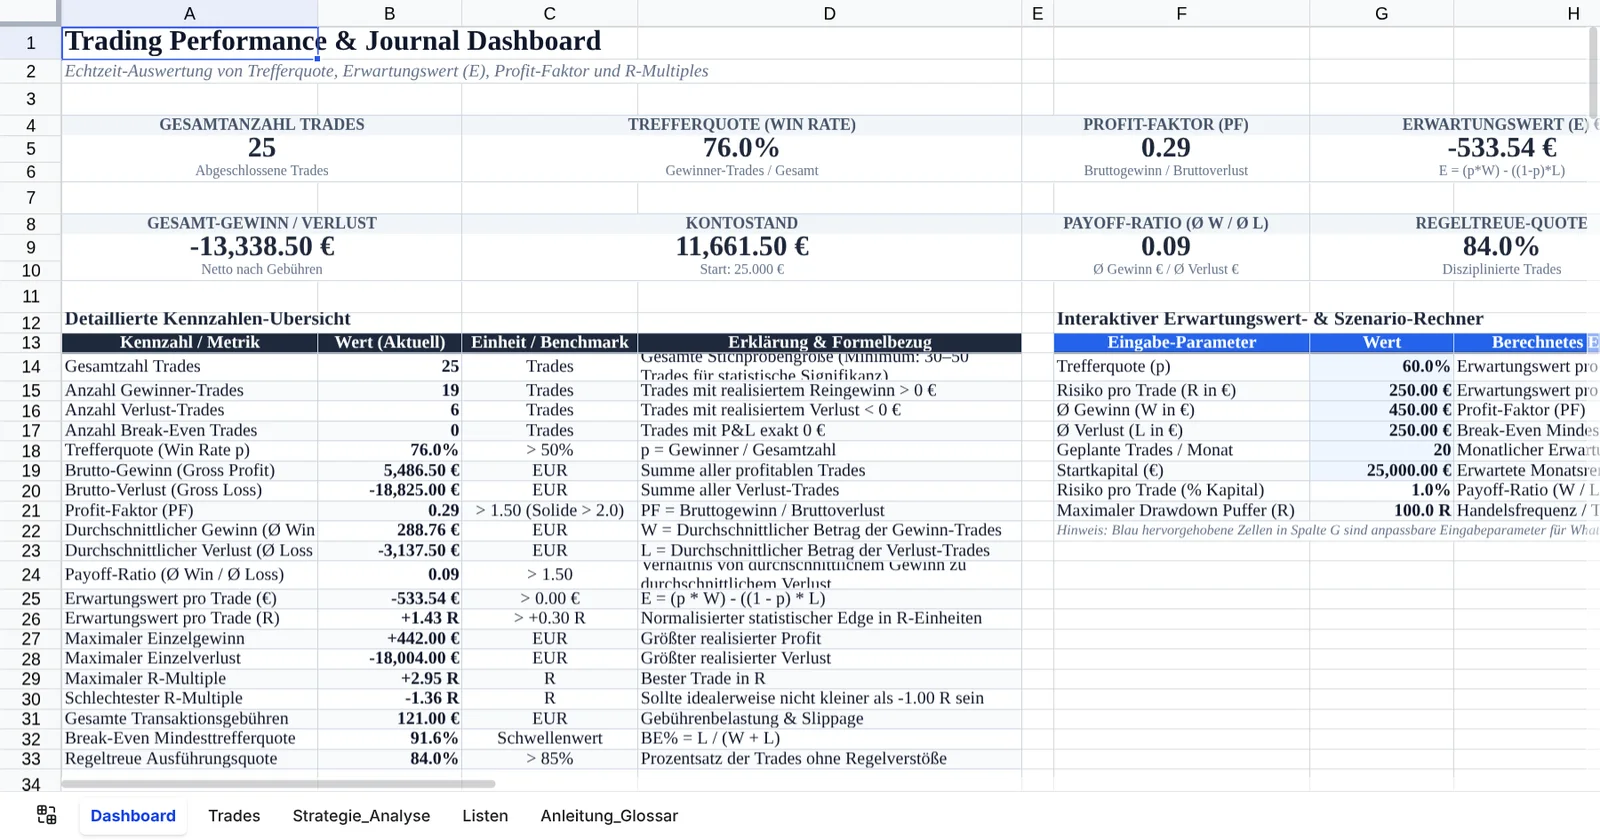Select column D header
1600x840 pixels.
[829, 13]
